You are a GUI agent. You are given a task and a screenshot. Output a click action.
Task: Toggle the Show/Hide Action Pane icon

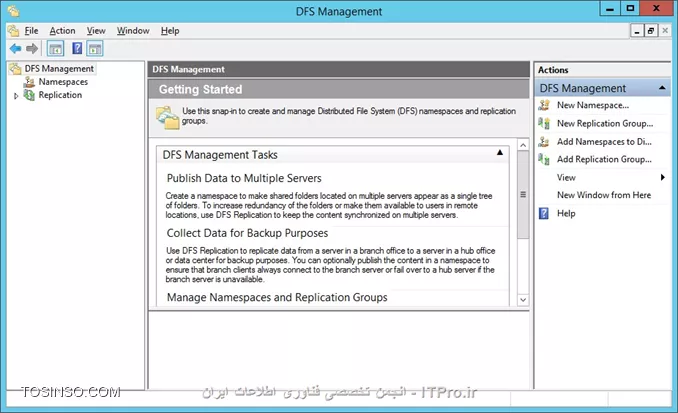(x=95, y=48)
